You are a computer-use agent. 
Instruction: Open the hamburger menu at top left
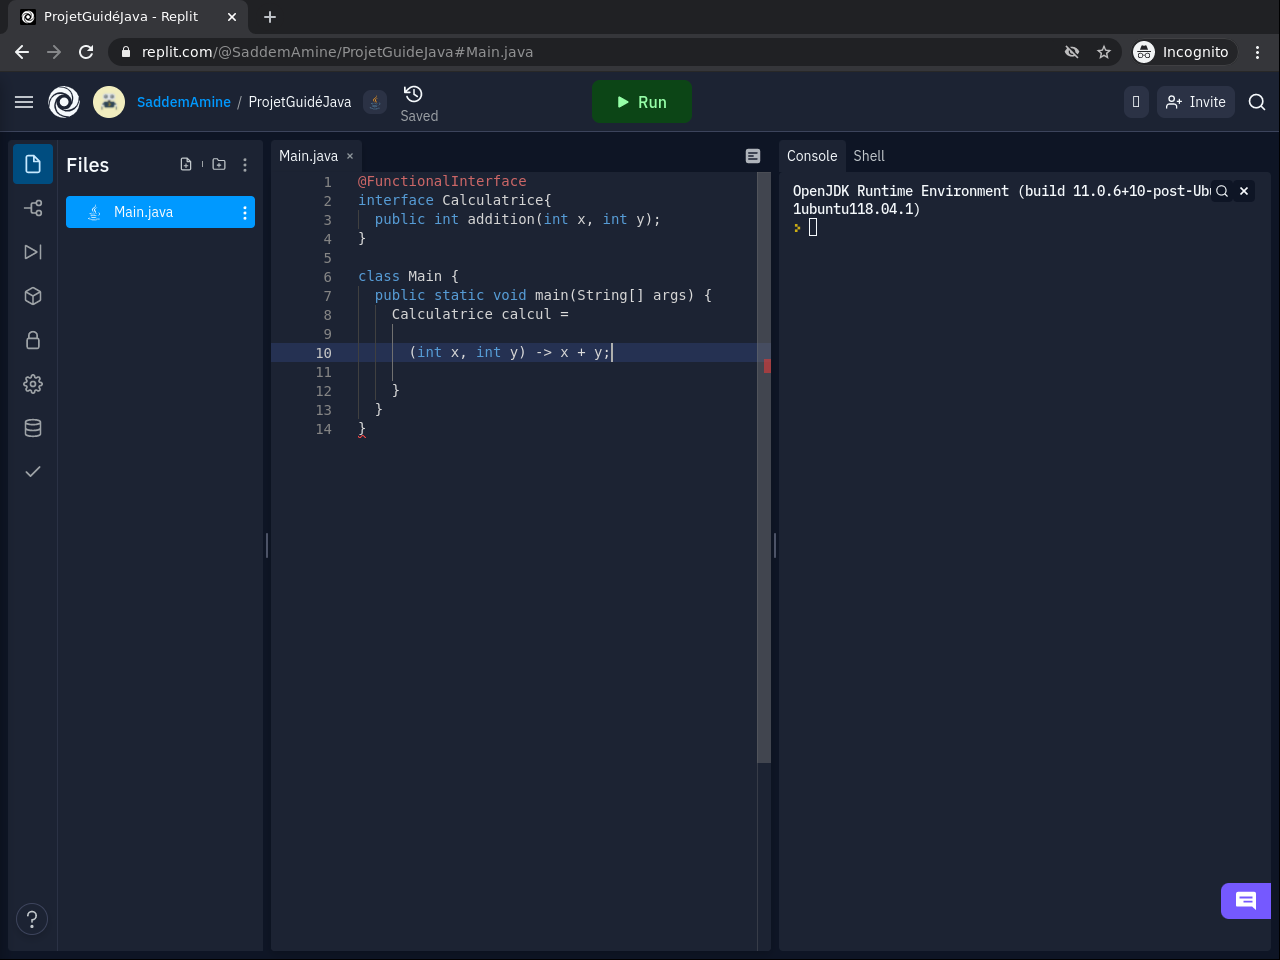(24, 102)
